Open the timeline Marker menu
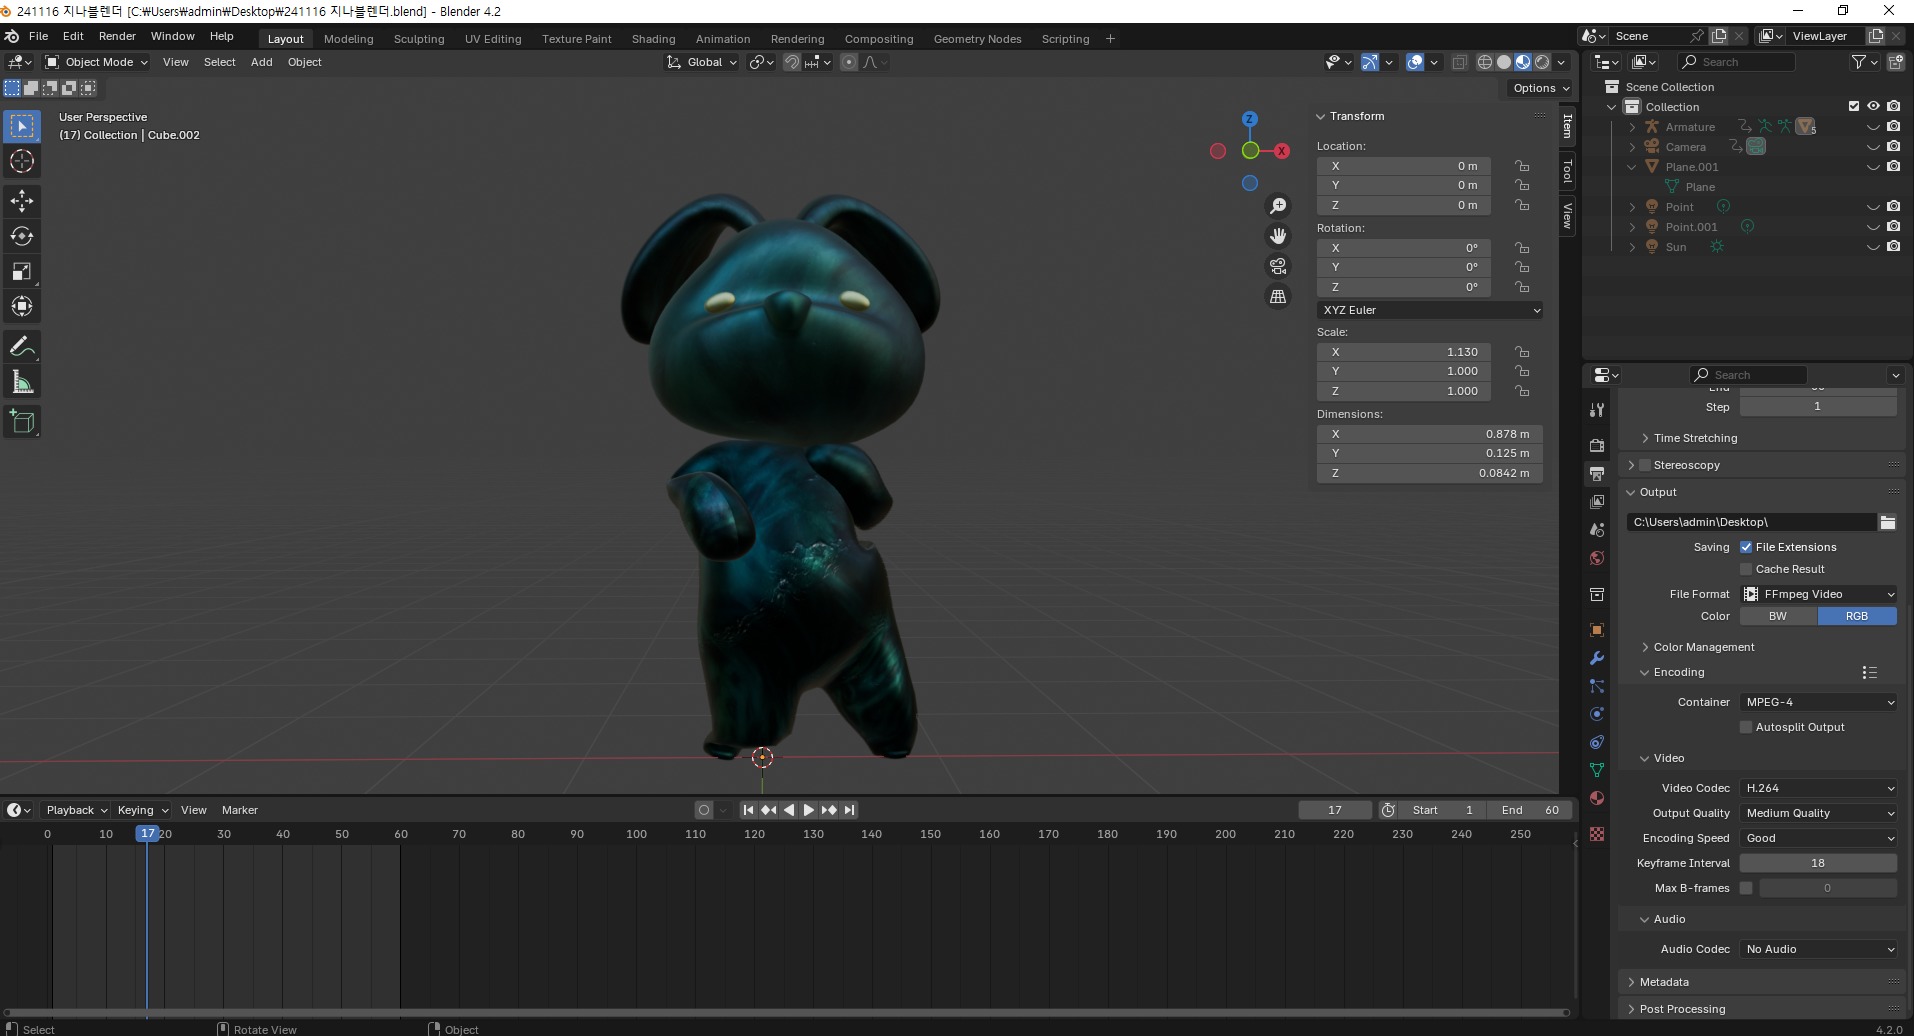The height and width of the screenshot is (1036, 1914). pos(239,810)
